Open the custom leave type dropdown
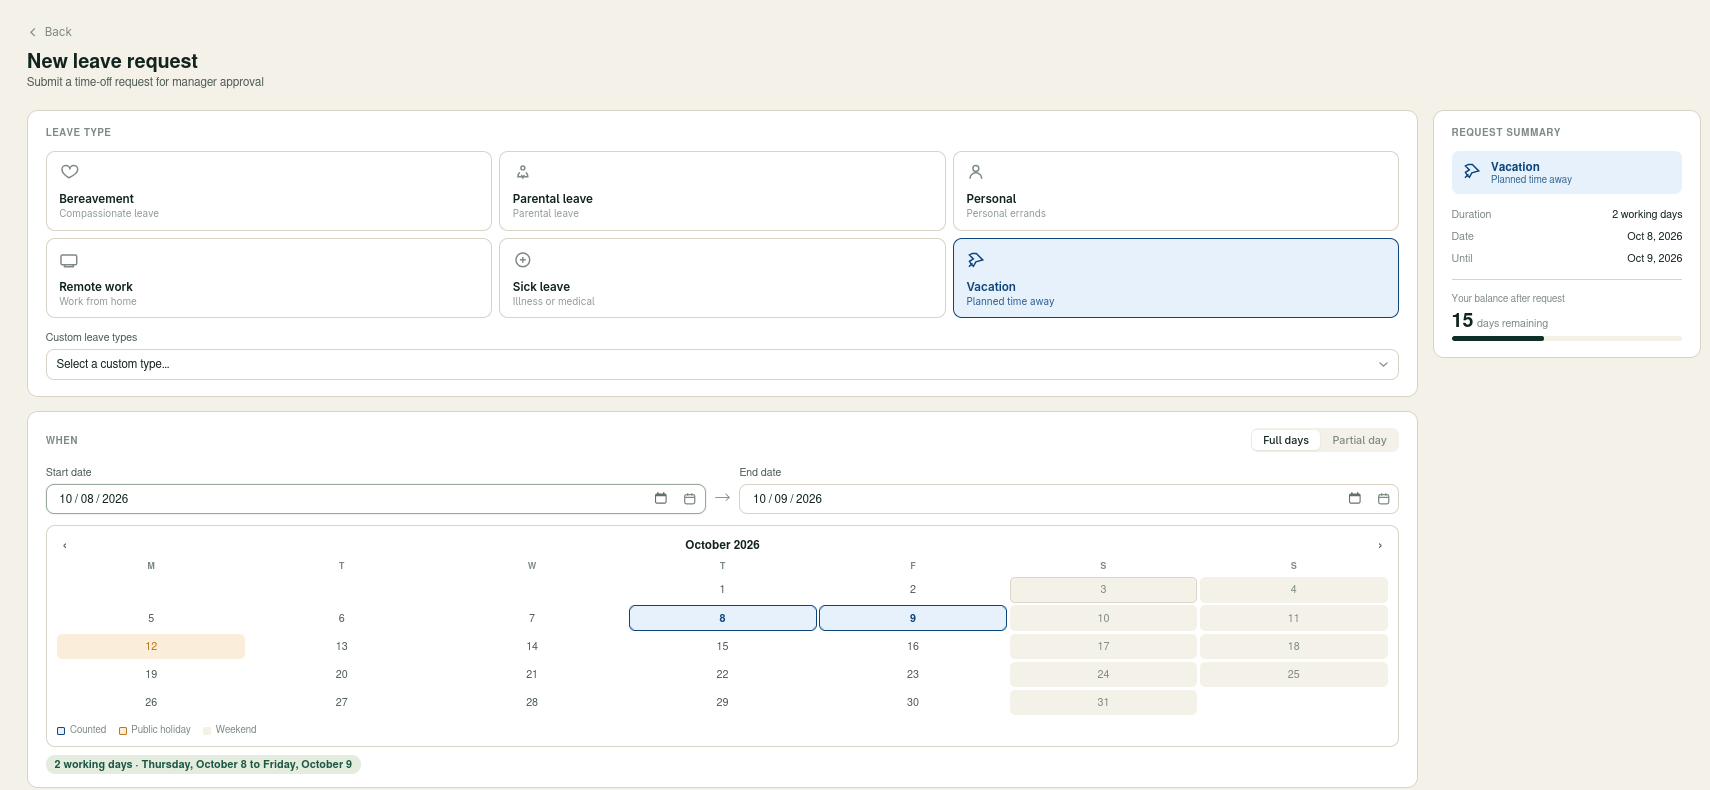1710x790 pixels. pos(722,364)
